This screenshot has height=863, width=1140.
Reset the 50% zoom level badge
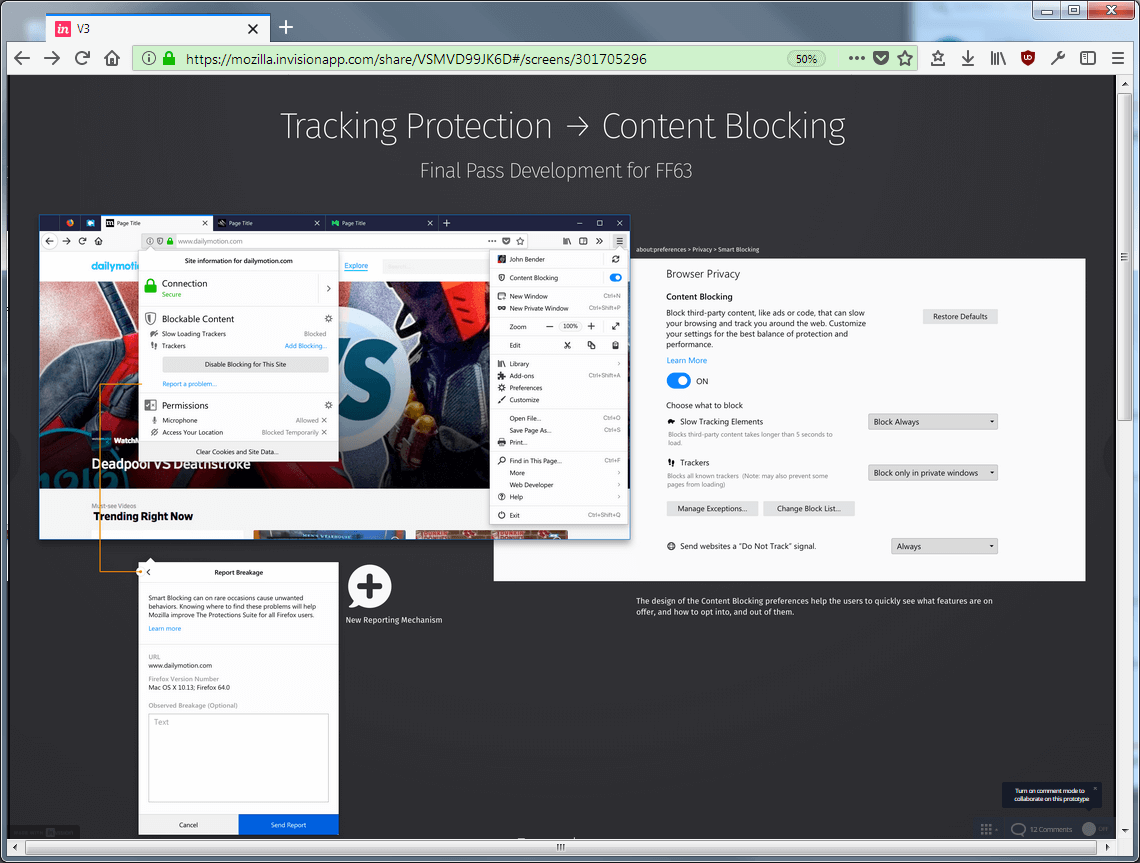(806, 59)
